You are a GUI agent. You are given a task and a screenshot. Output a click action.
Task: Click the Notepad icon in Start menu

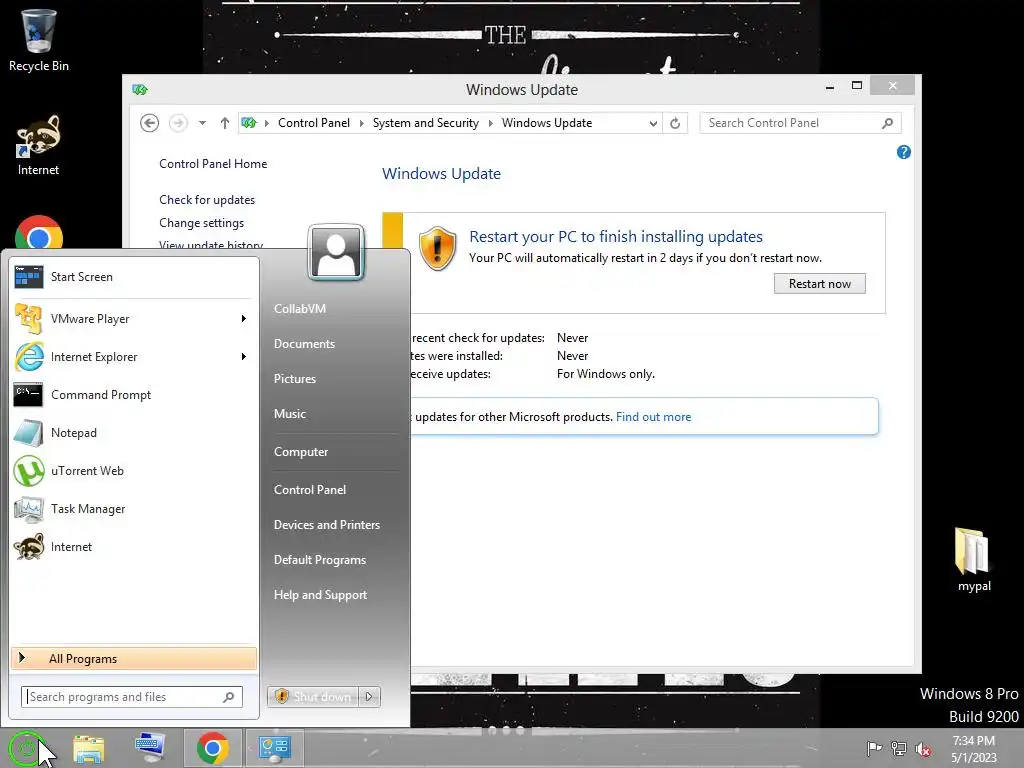click(x=29, y=432)
